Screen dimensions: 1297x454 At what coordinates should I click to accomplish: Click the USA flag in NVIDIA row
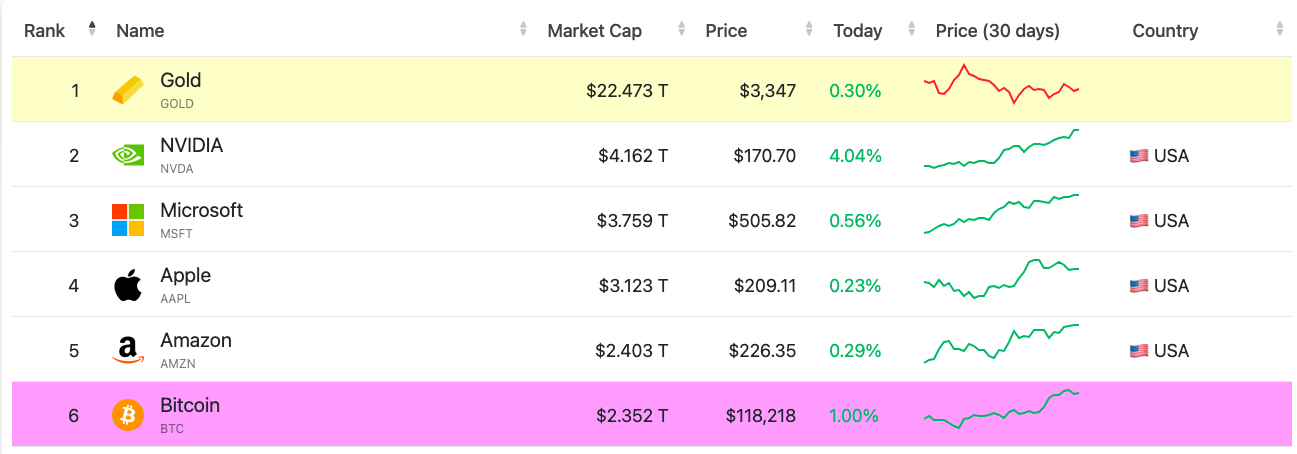(x=1138, y=156)
